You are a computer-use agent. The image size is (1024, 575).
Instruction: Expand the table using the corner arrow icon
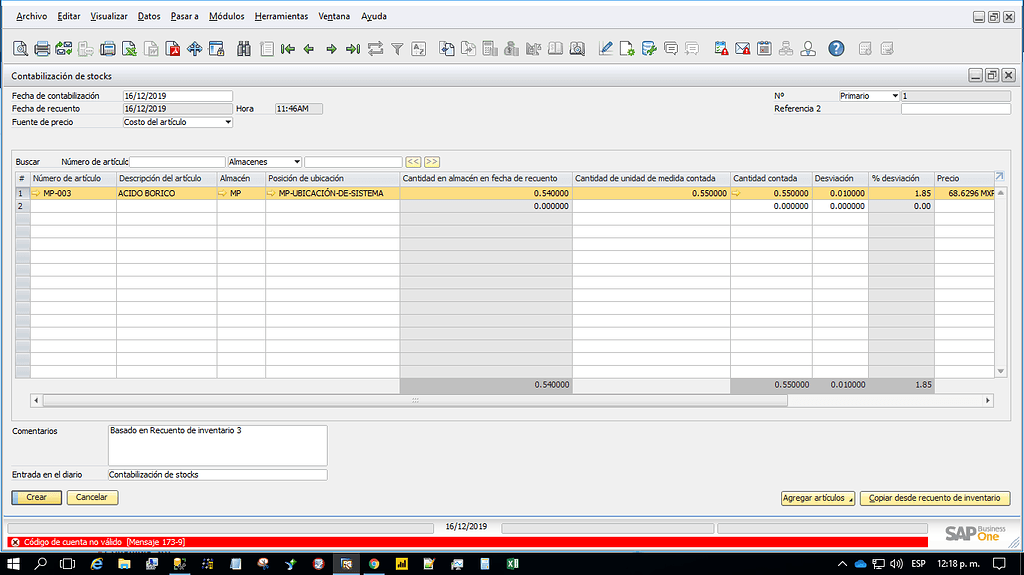999,176
